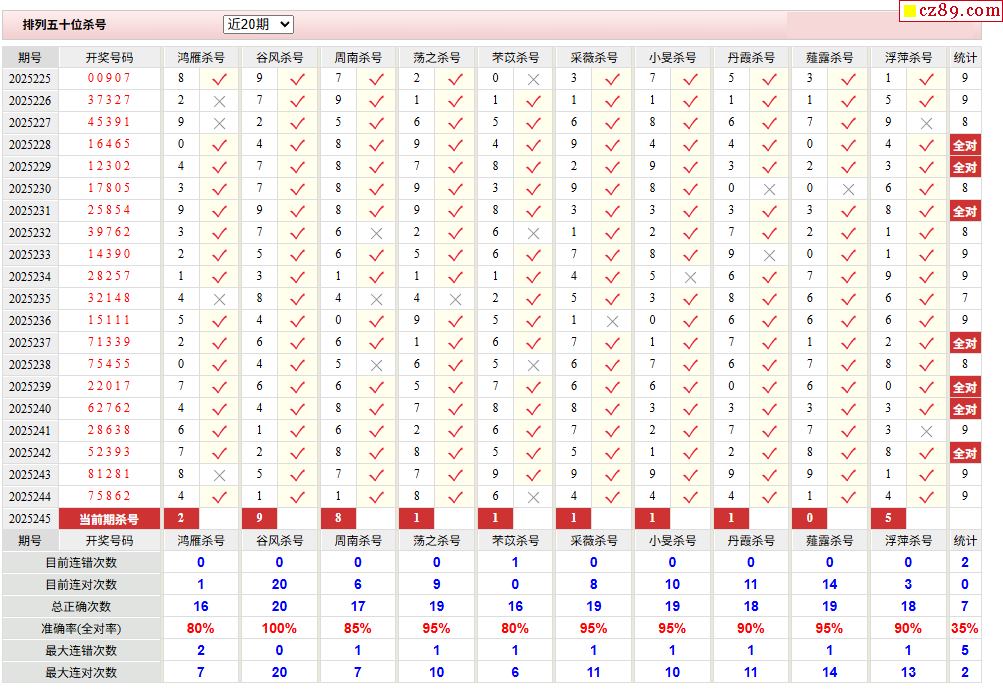The width and height of the screenshot is (1003, 693).
Task: Click the 目前连错次数 row label
Action: click(x=81, y=563)
